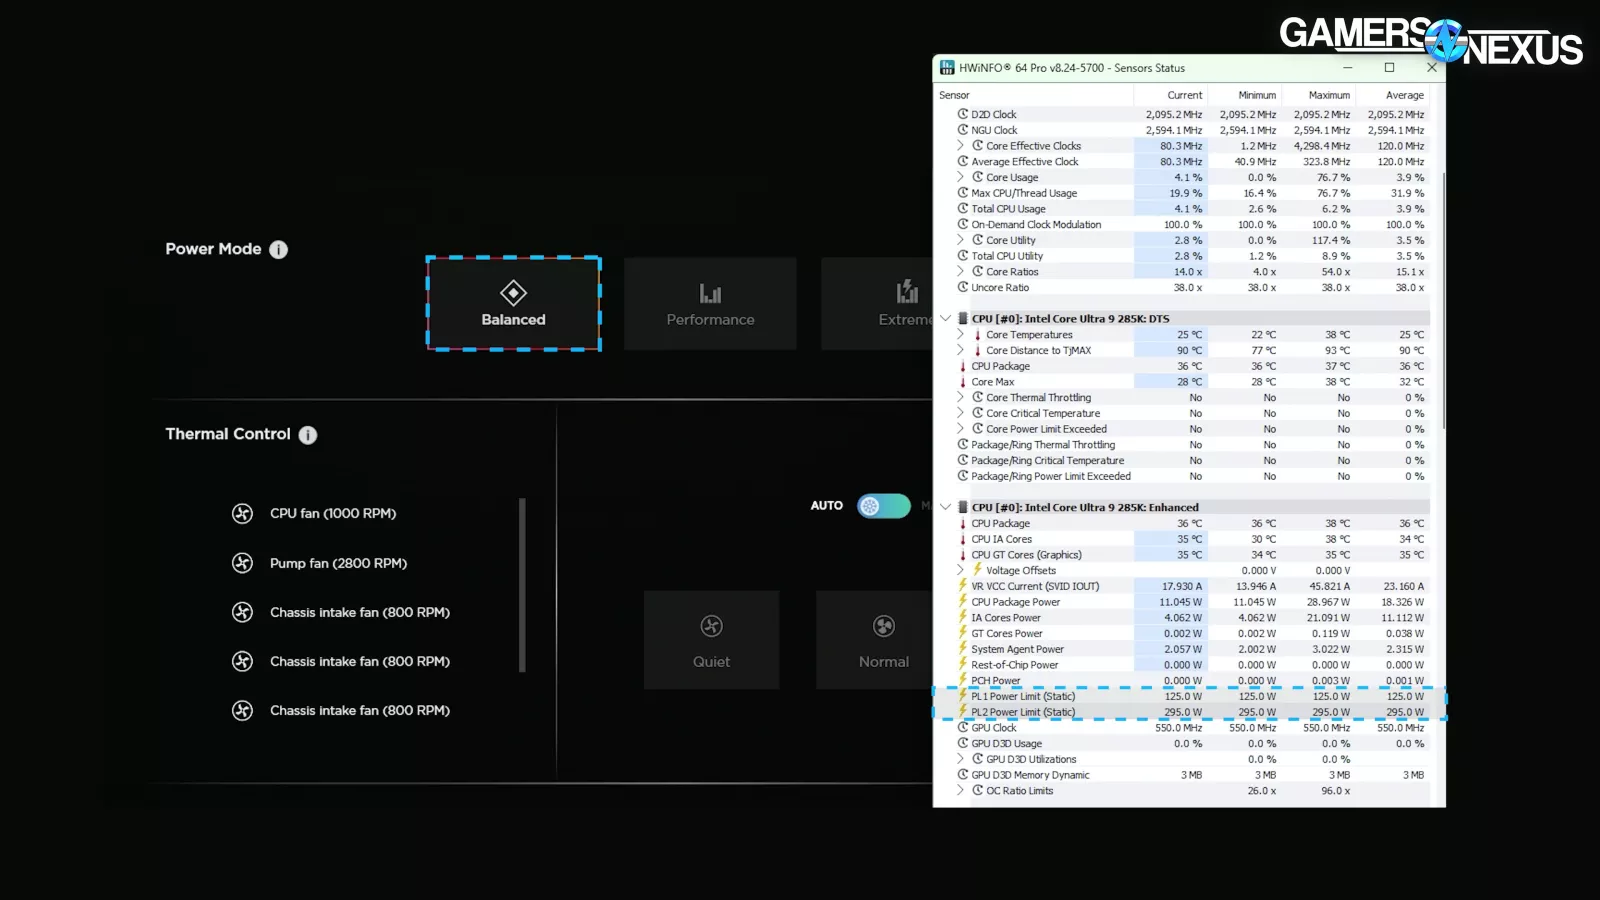Select the CPU Package Power row

click(x=1015, y=602)
